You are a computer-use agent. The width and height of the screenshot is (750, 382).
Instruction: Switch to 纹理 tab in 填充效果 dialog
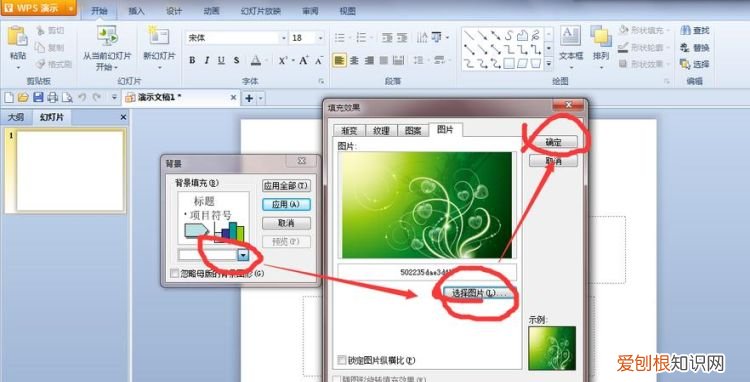(381, 131)
